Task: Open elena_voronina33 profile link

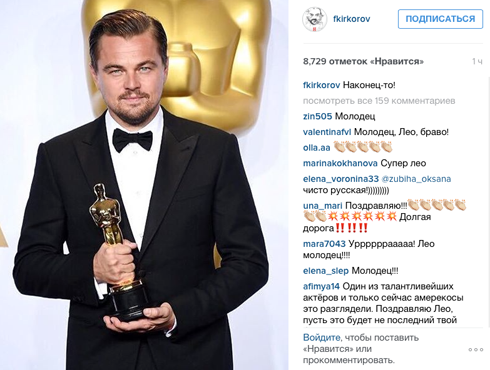Action: coord(341,179)
